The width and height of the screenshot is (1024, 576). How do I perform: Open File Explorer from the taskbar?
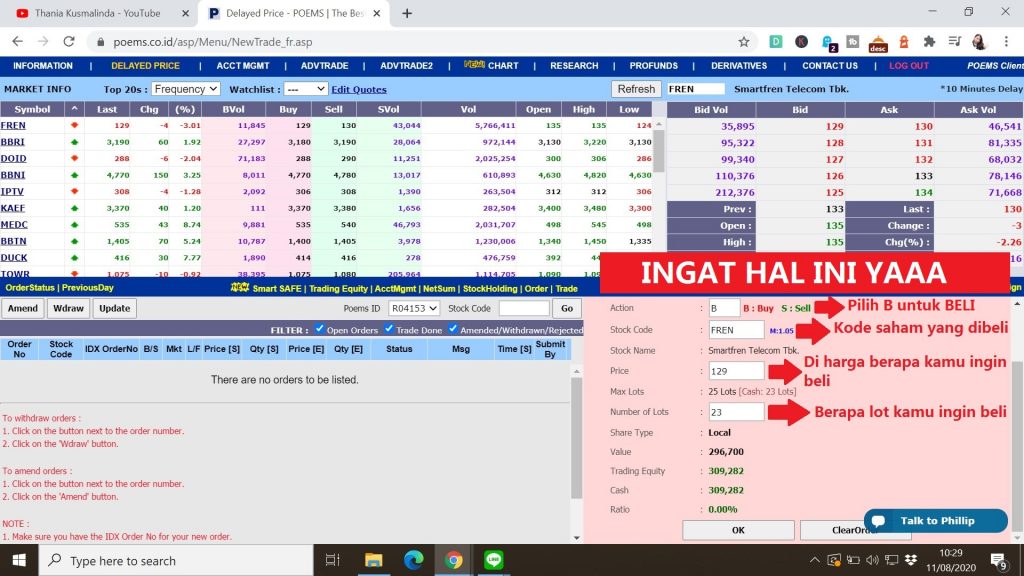tap(373, 560)
